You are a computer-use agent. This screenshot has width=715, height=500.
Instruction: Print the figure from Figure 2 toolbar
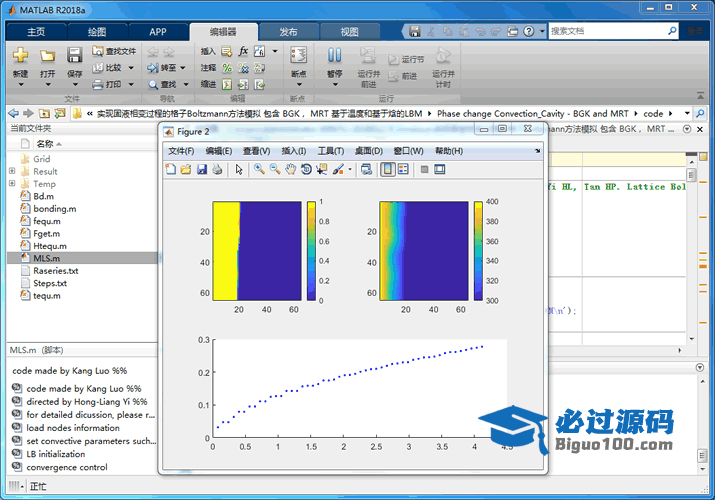[218, 170]
